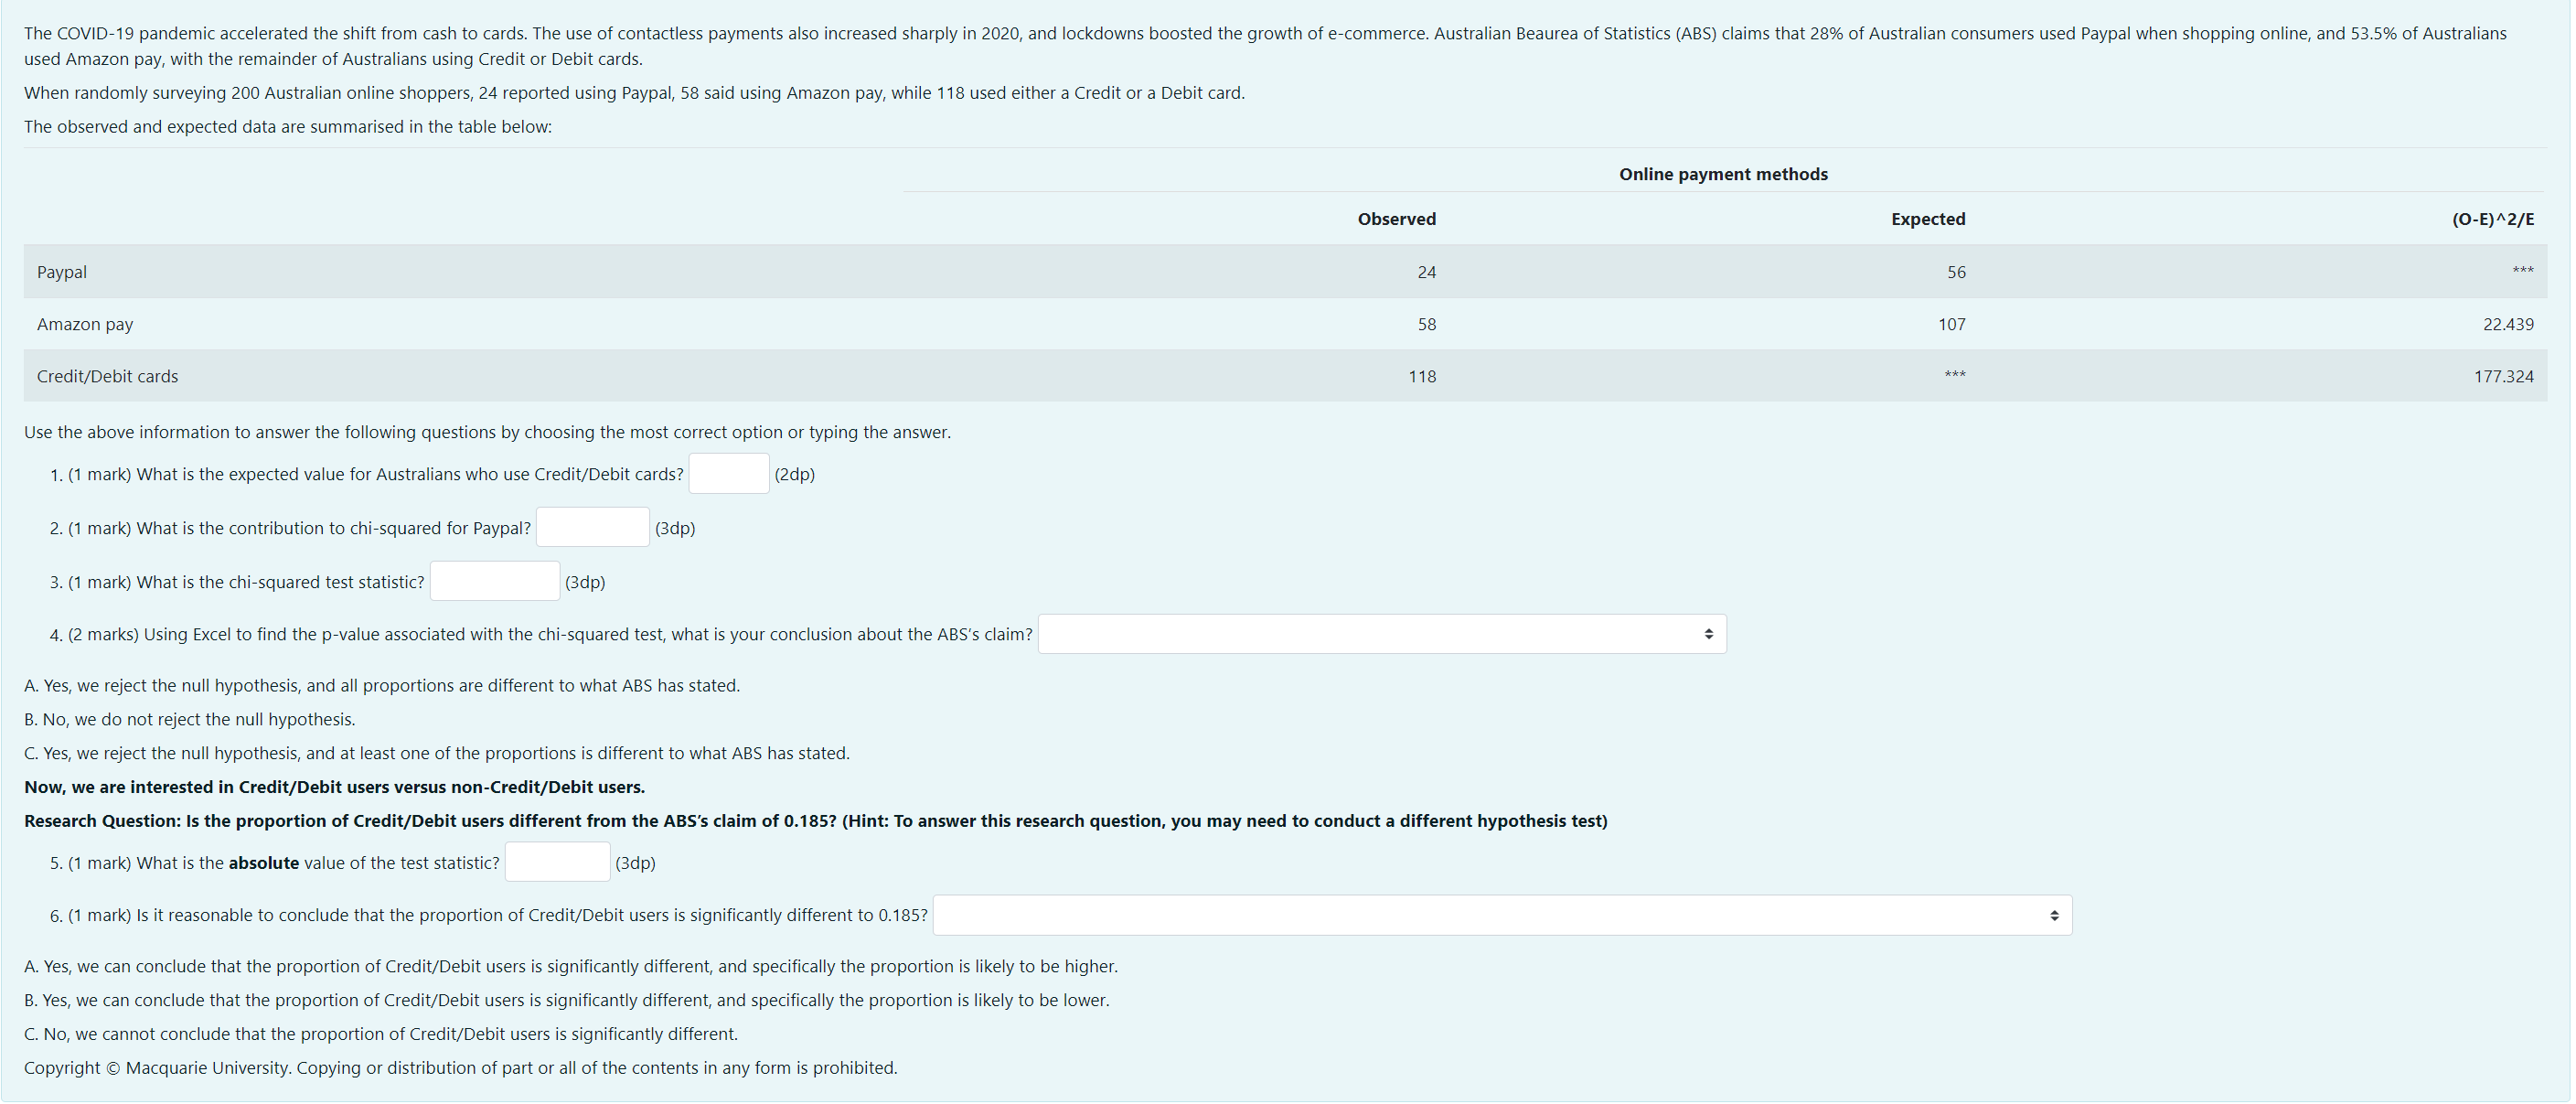The height and width of the screenshot is (1104, 2576).
Task: Click the Credit/Debit expected value answer box
Action: point(728,474)
